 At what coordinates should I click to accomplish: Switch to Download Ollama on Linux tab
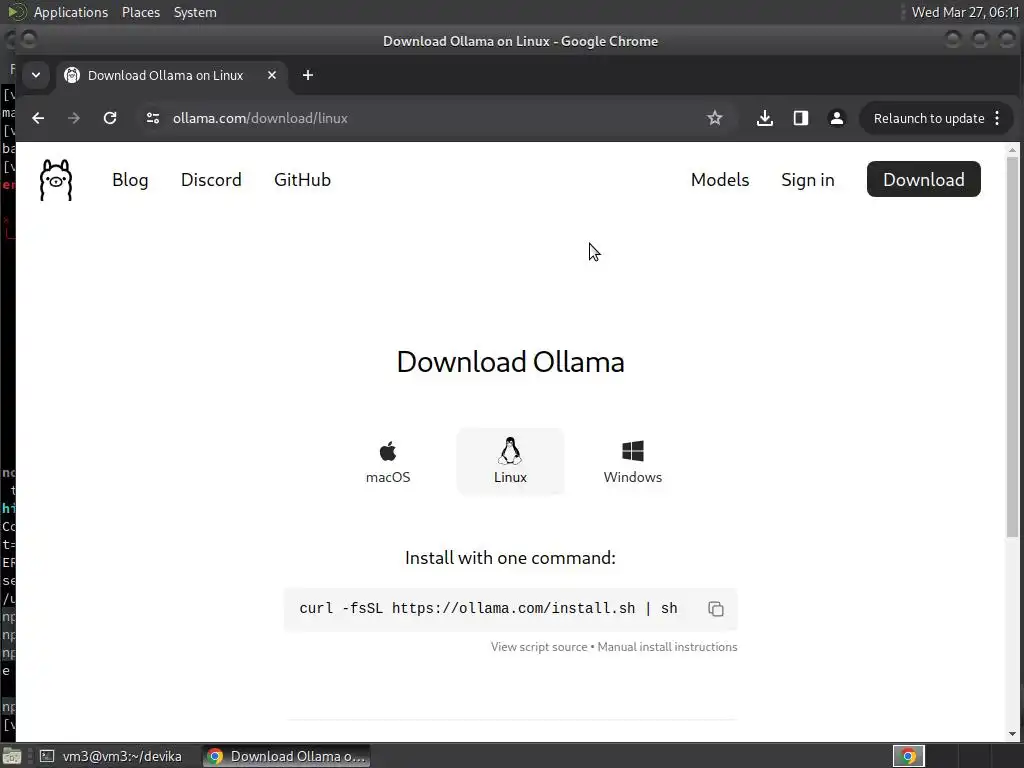click(170, 76)
